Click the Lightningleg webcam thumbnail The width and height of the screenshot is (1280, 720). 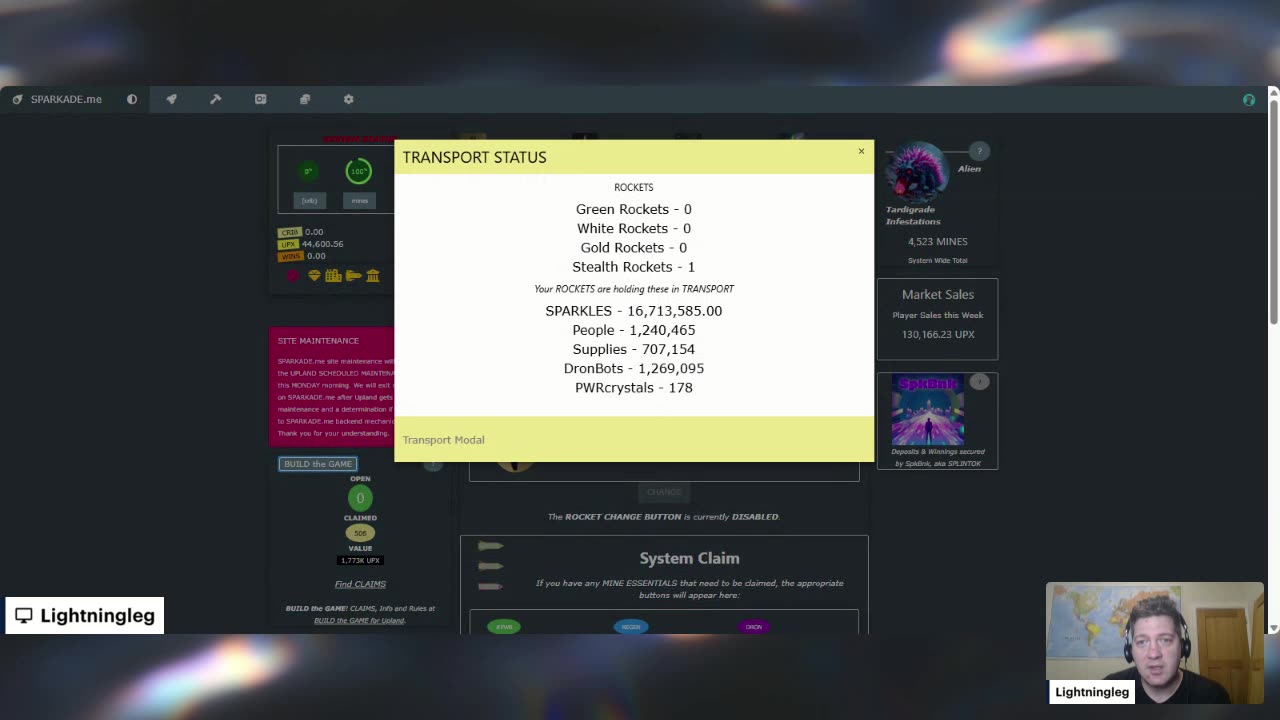1155,643
